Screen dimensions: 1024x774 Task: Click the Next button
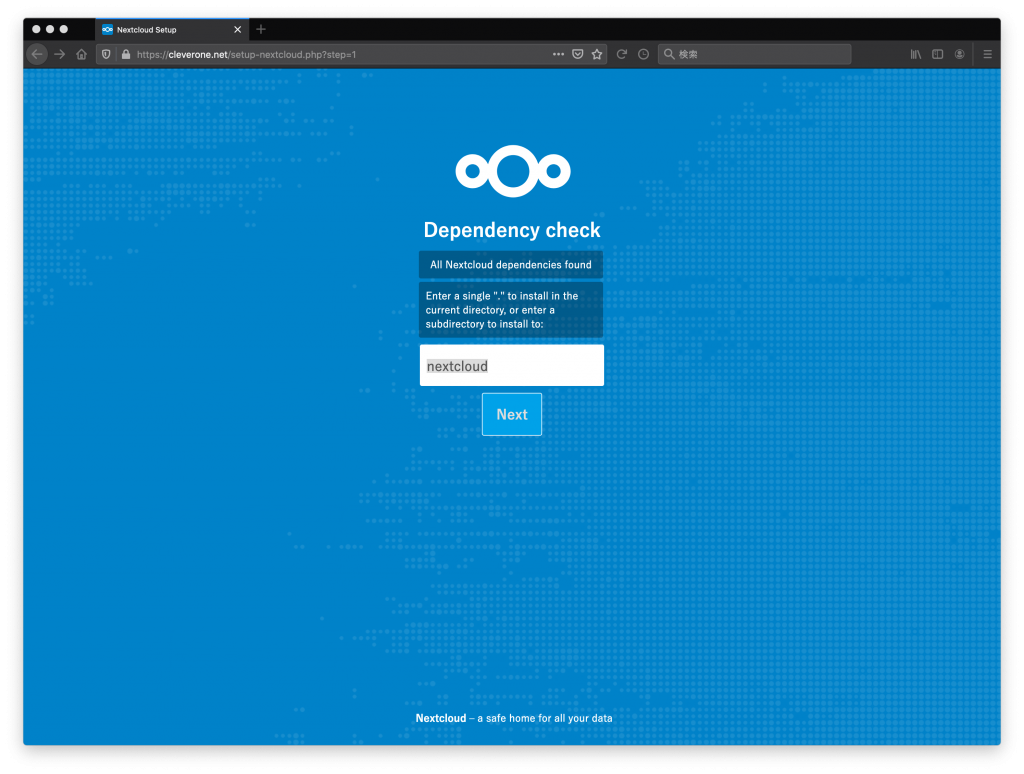(x=512, y=414)
